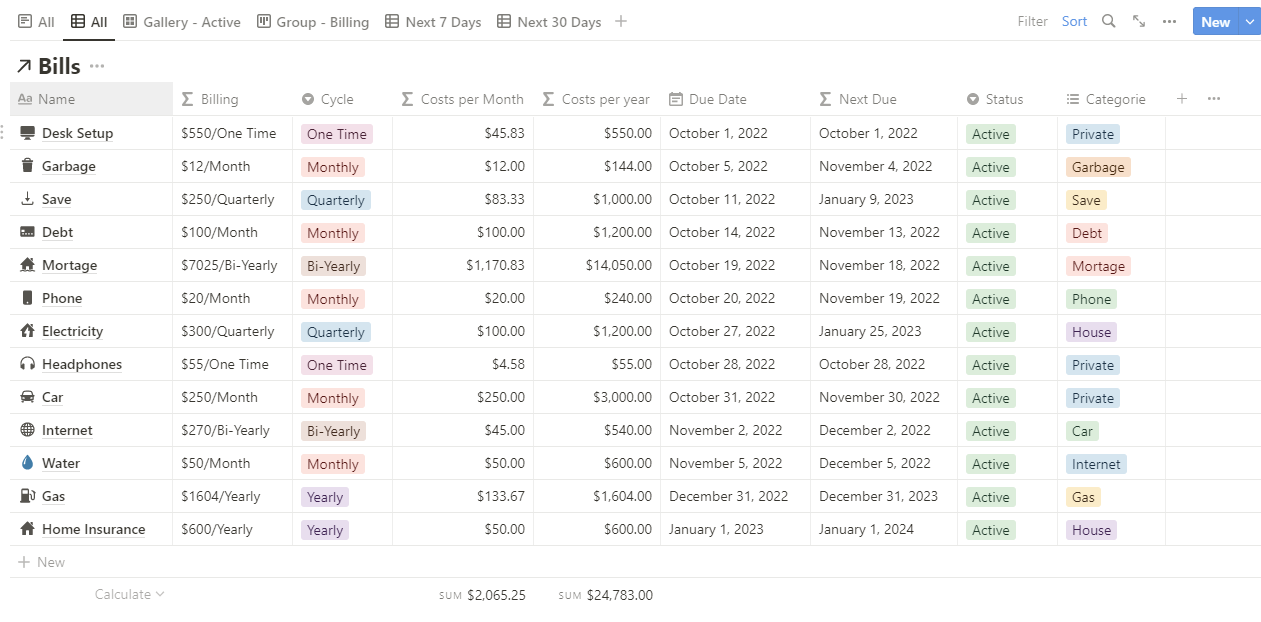Click $7025/Bi-Yearly billing cell

[x=230, y=265]
